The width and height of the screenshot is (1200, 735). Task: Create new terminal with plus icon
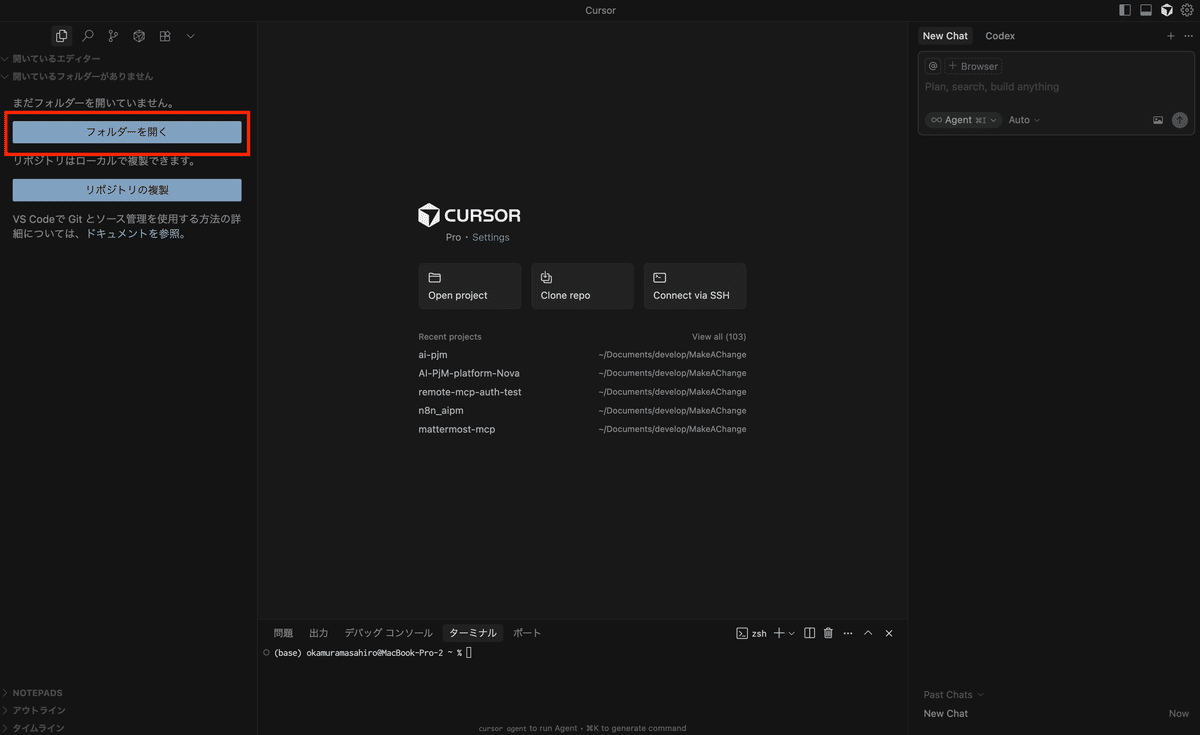click(x=780, y=633)
